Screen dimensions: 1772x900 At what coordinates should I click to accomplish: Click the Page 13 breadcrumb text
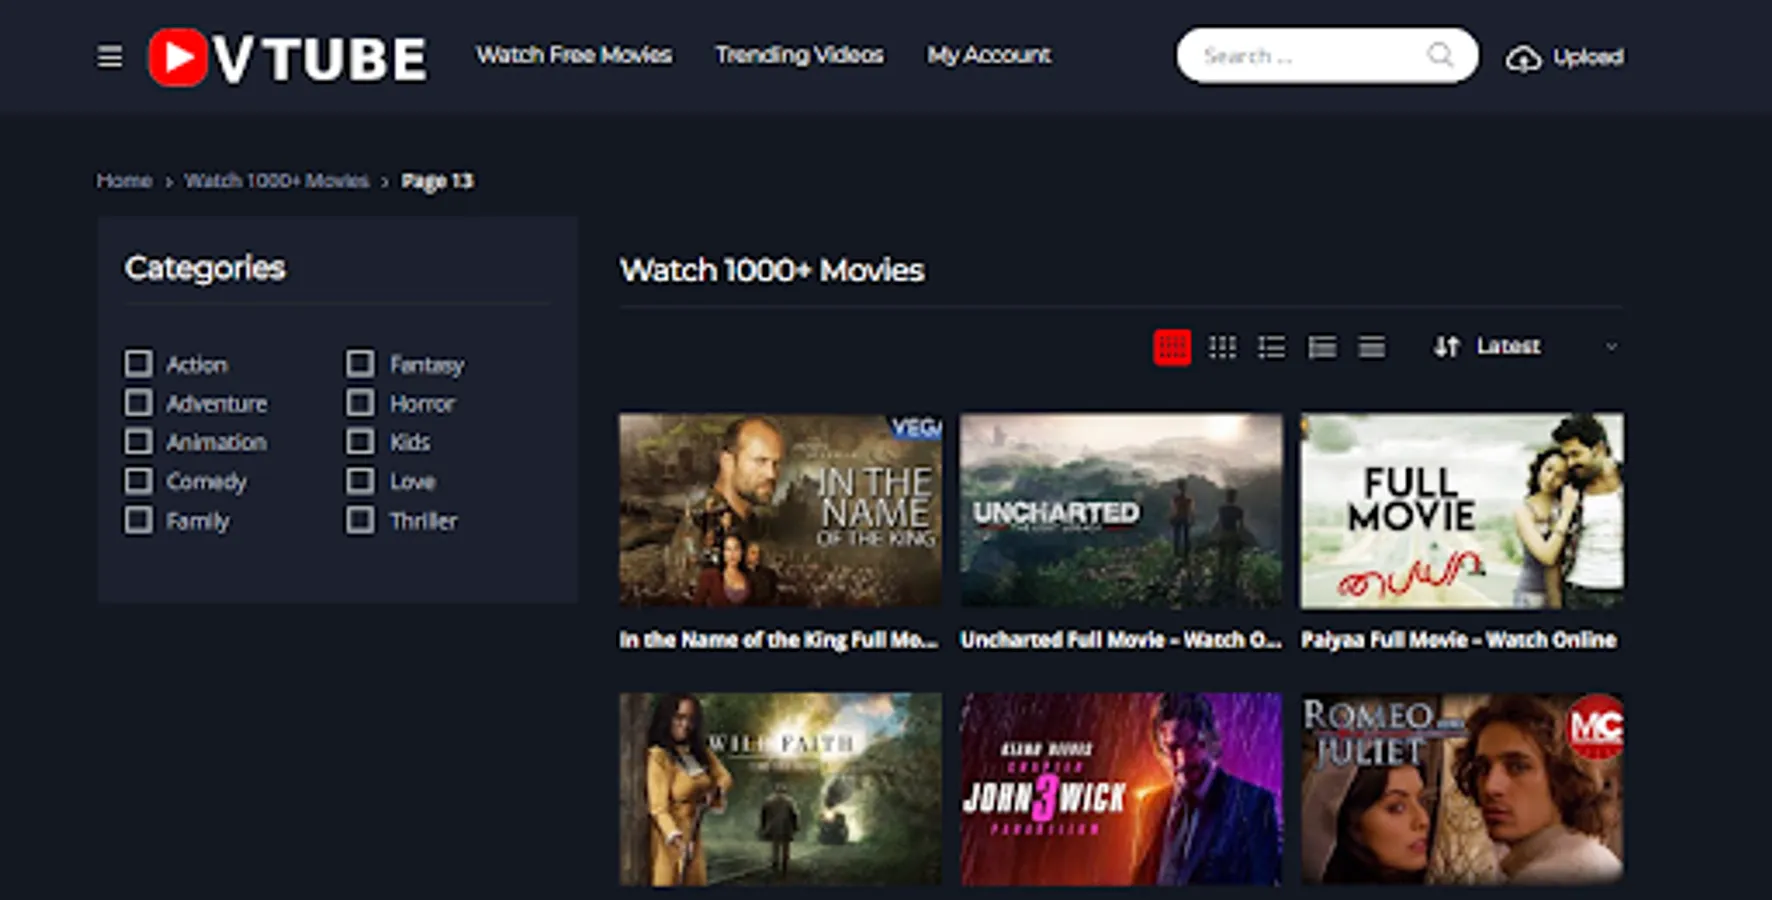click(437, 181)
